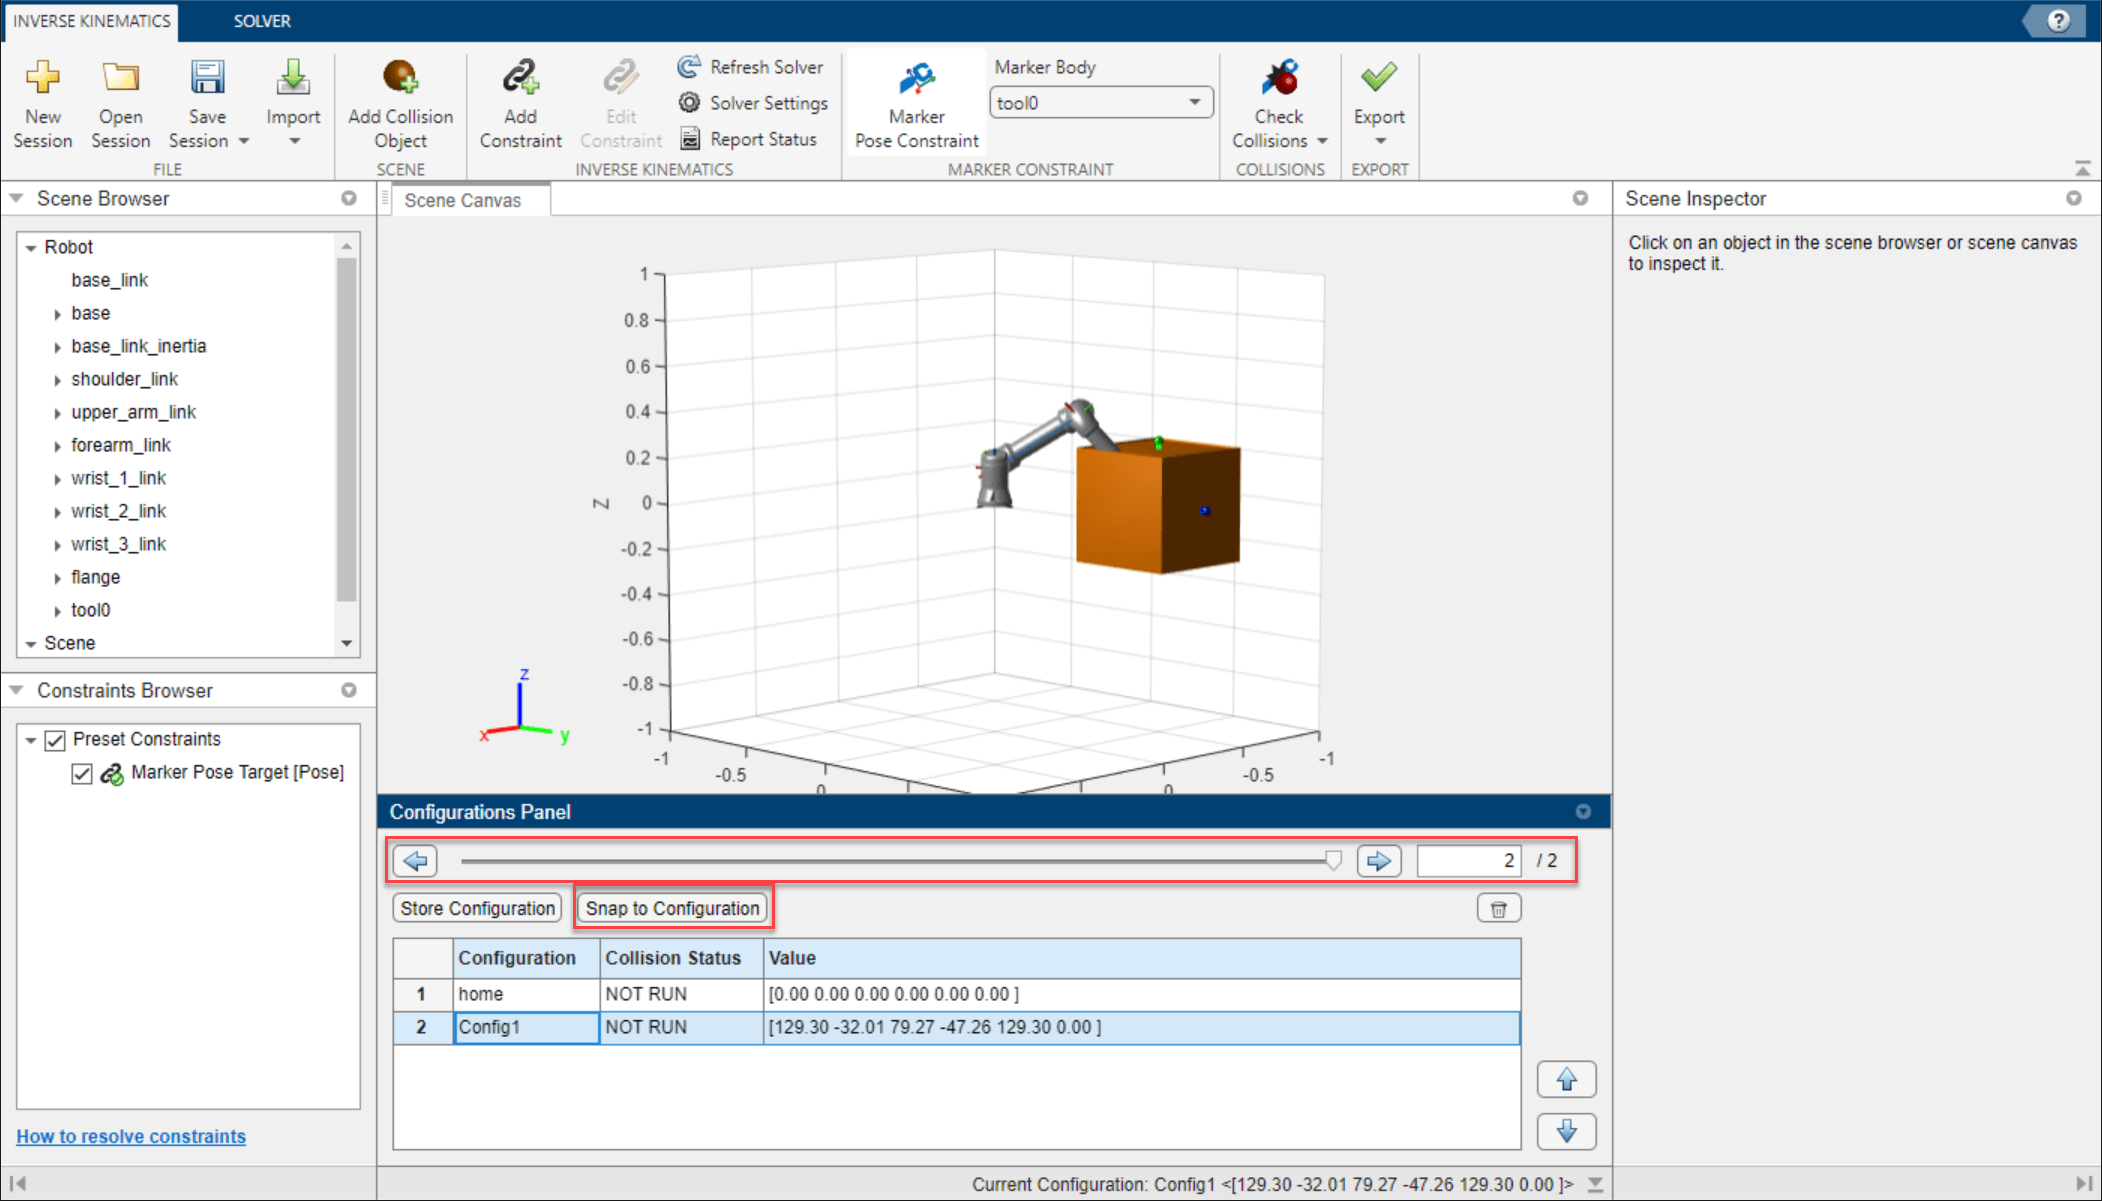Go to next configuration arrow

[x=1378, y=861]
